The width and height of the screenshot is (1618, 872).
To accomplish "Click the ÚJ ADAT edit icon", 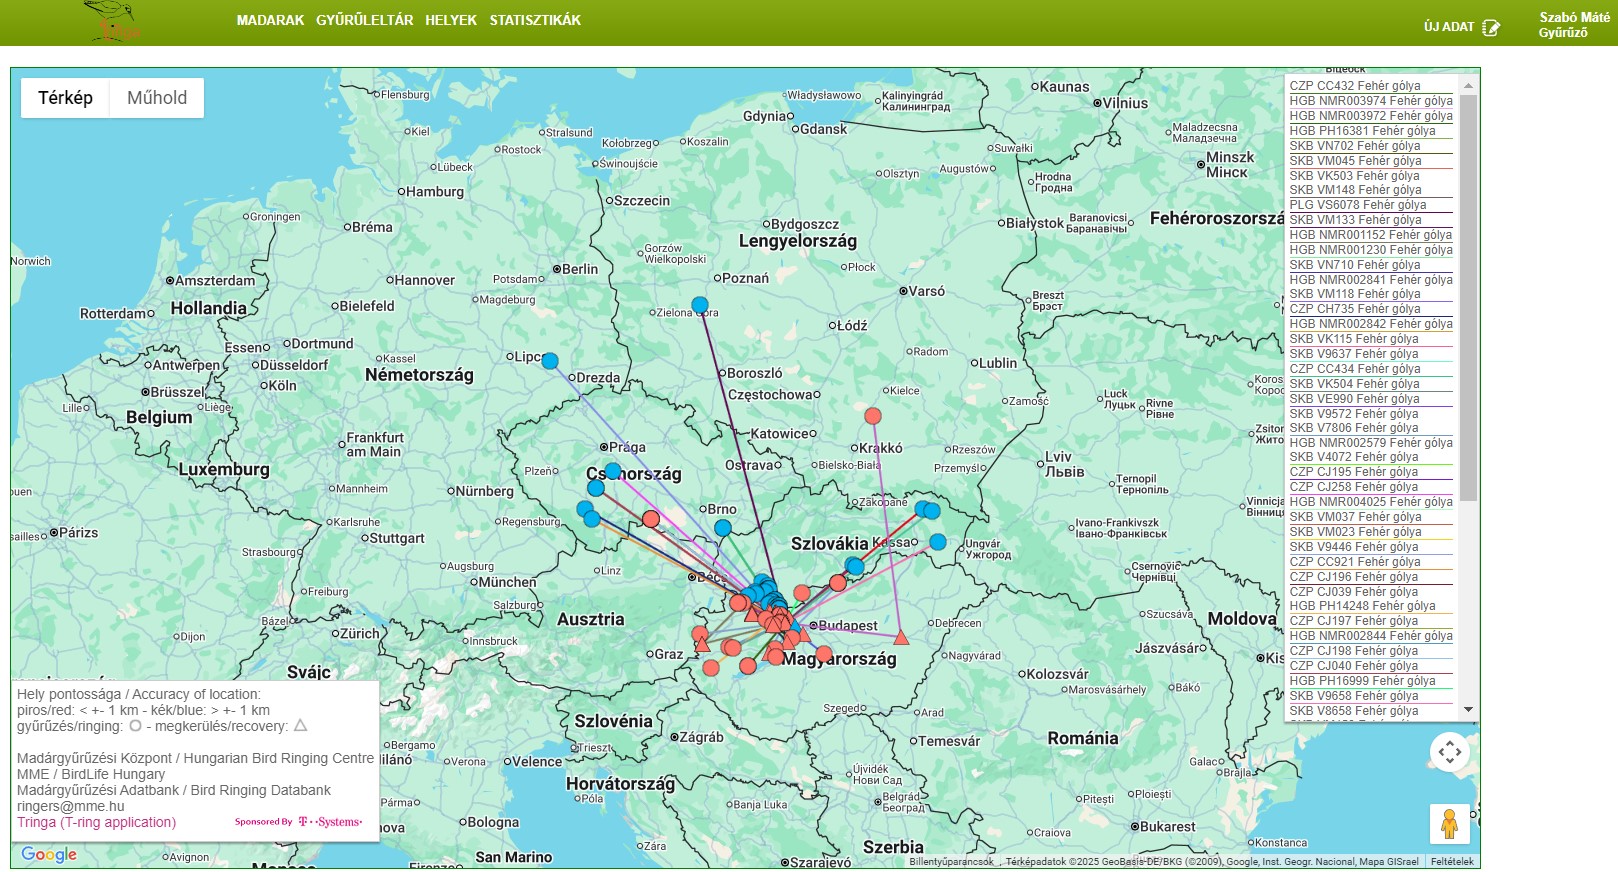I will click(1491, 27).
